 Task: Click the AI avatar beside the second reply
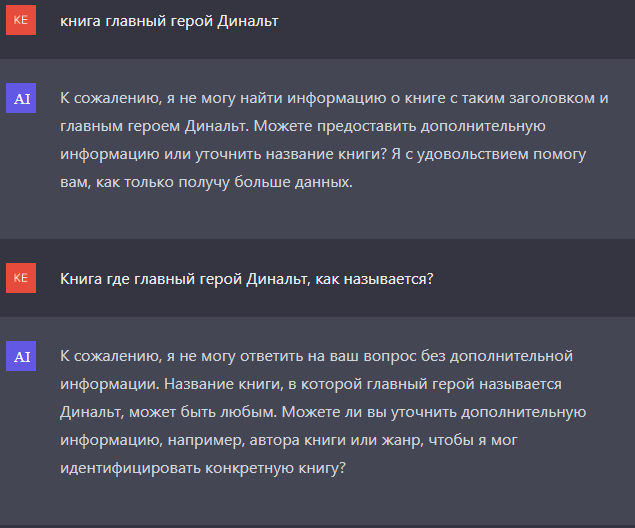click(x=20, y=356)
